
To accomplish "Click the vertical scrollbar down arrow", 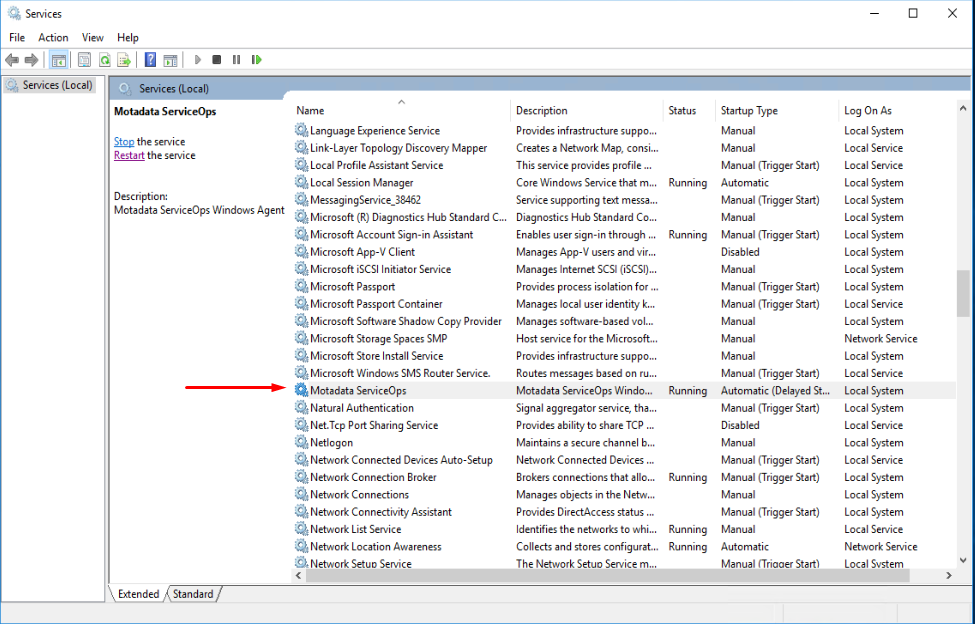I will [x=963, y=560].
